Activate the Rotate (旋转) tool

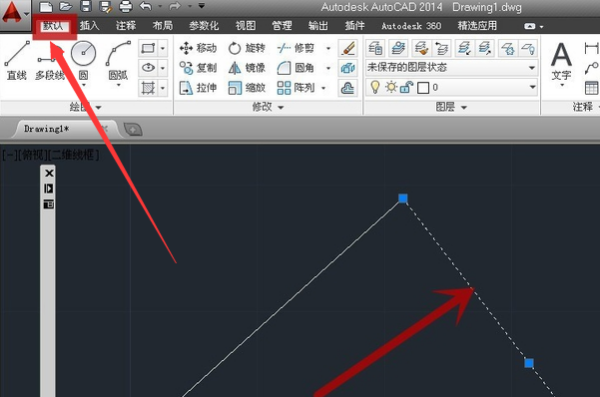point(246,48)
